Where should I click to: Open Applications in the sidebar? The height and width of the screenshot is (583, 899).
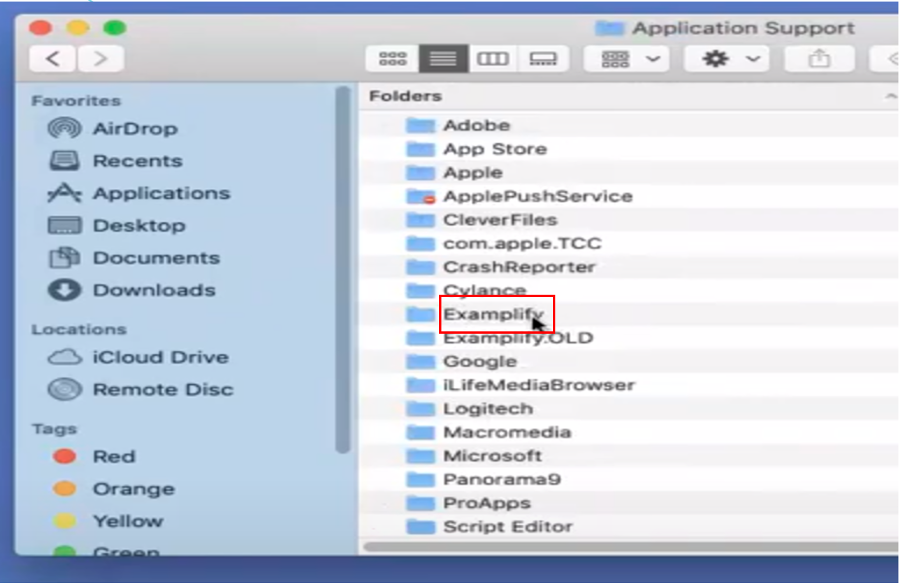(139, 193)
